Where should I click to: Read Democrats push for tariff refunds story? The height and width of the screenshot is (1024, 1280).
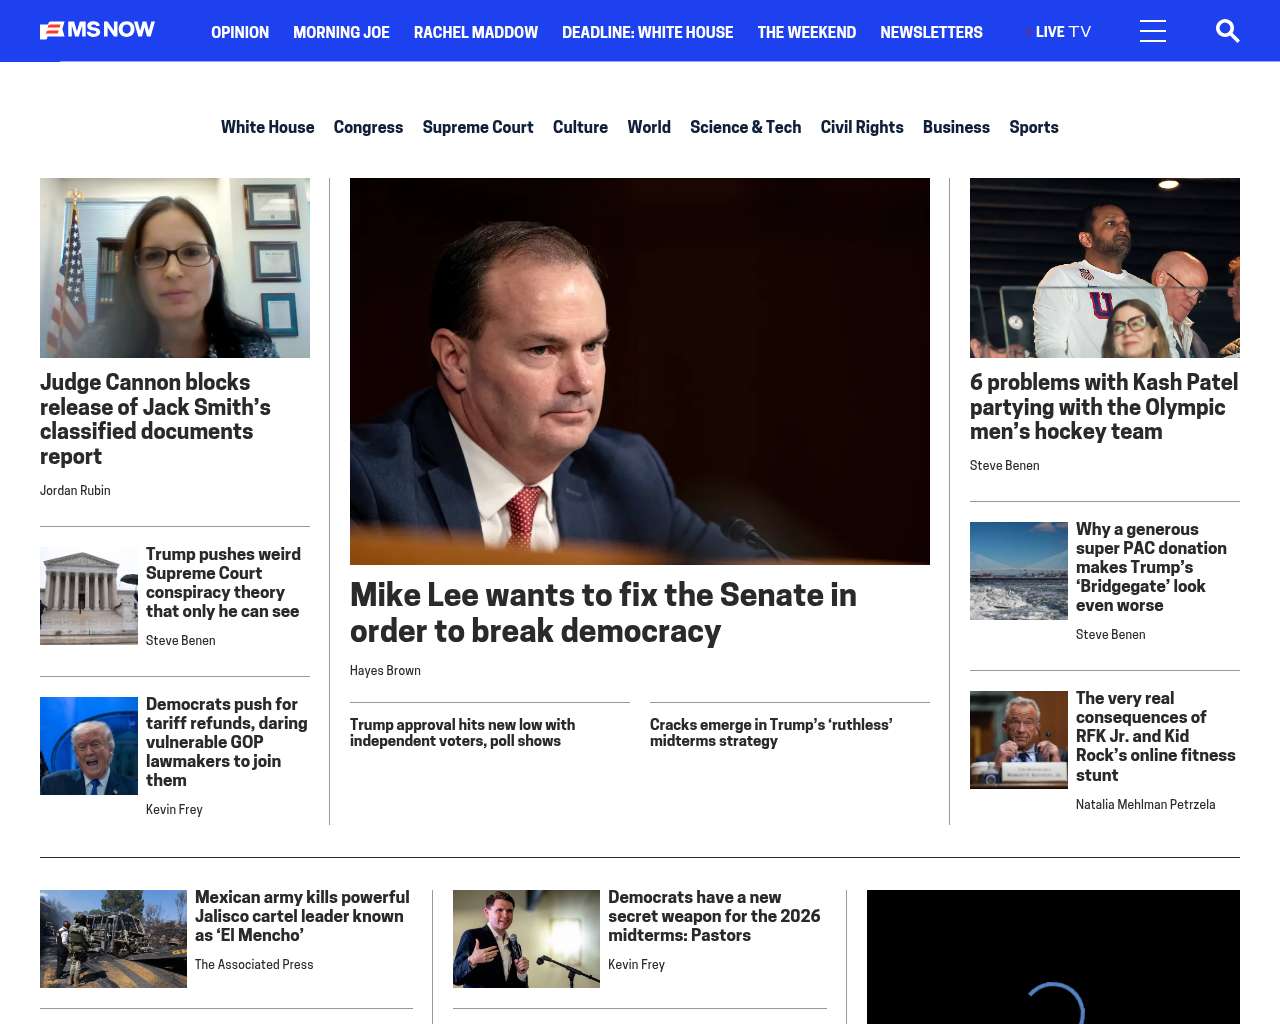tap(227, 742)
